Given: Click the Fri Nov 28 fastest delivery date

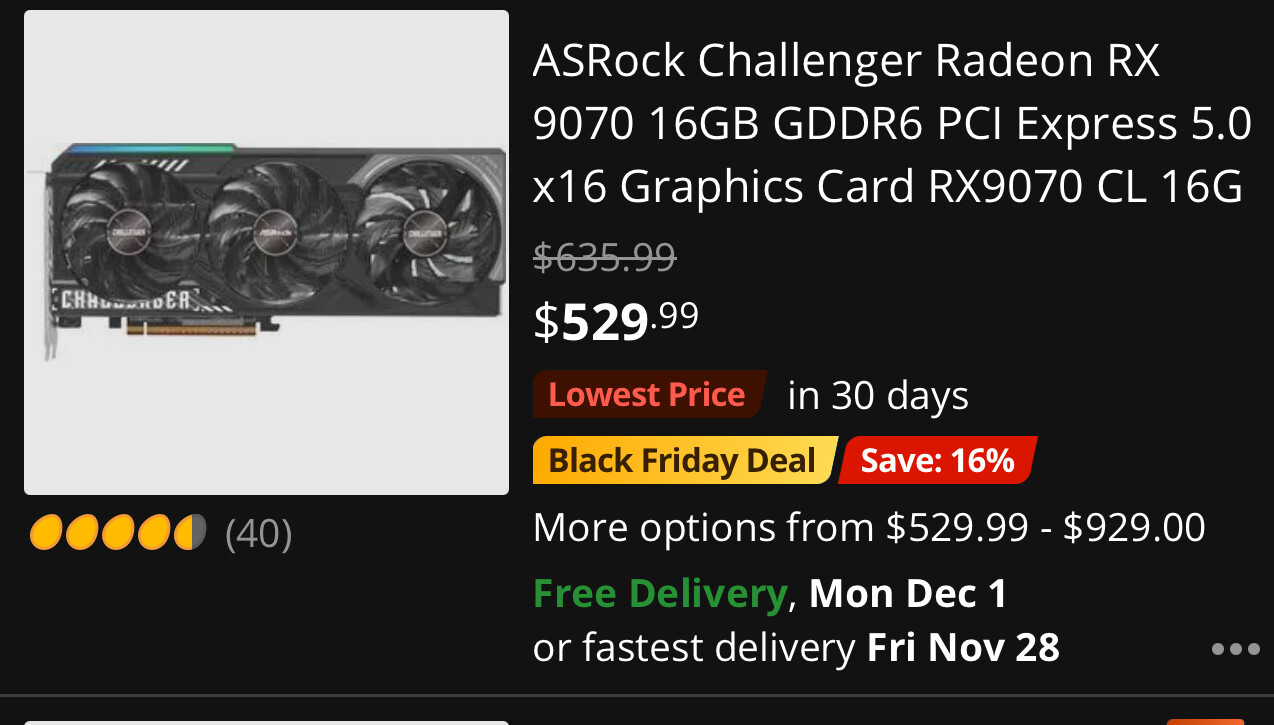Looking at the screenshot, I should (962, 648).
